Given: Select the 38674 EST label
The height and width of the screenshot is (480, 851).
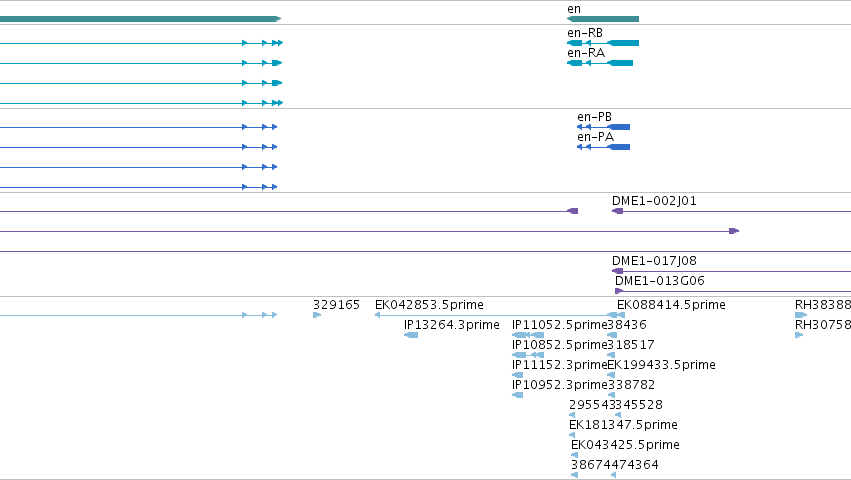Looking at the screenshot, I should (590, 465).
